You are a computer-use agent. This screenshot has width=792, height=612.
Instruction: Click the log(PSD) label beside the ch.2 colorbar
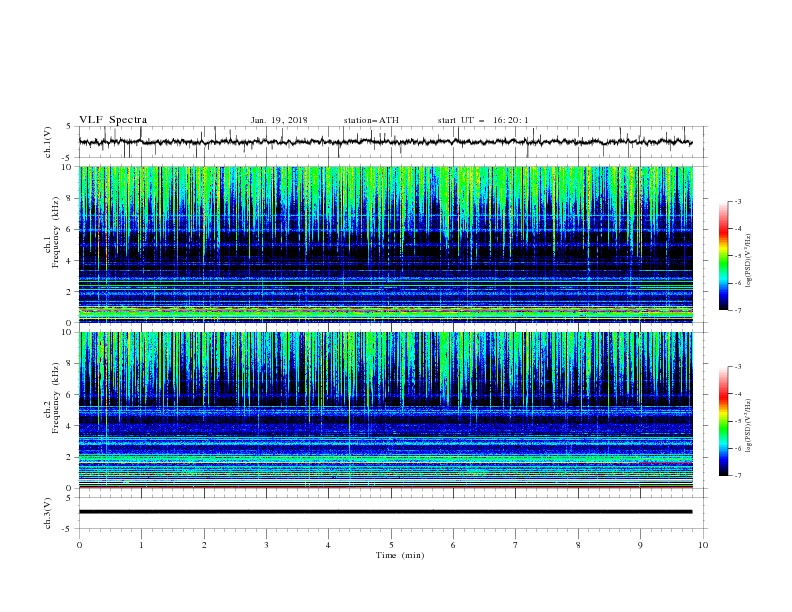point(749,426)
